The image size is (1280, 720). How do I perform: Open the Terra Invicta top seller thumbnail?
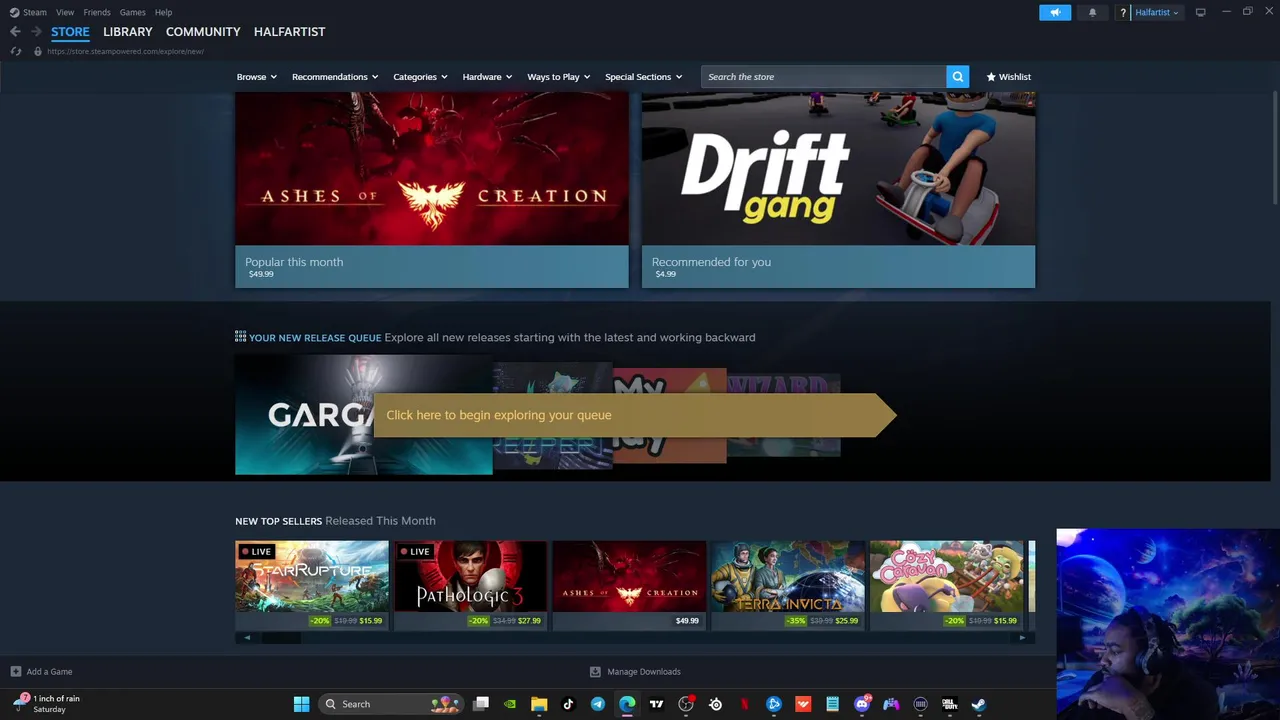[788, 576]
